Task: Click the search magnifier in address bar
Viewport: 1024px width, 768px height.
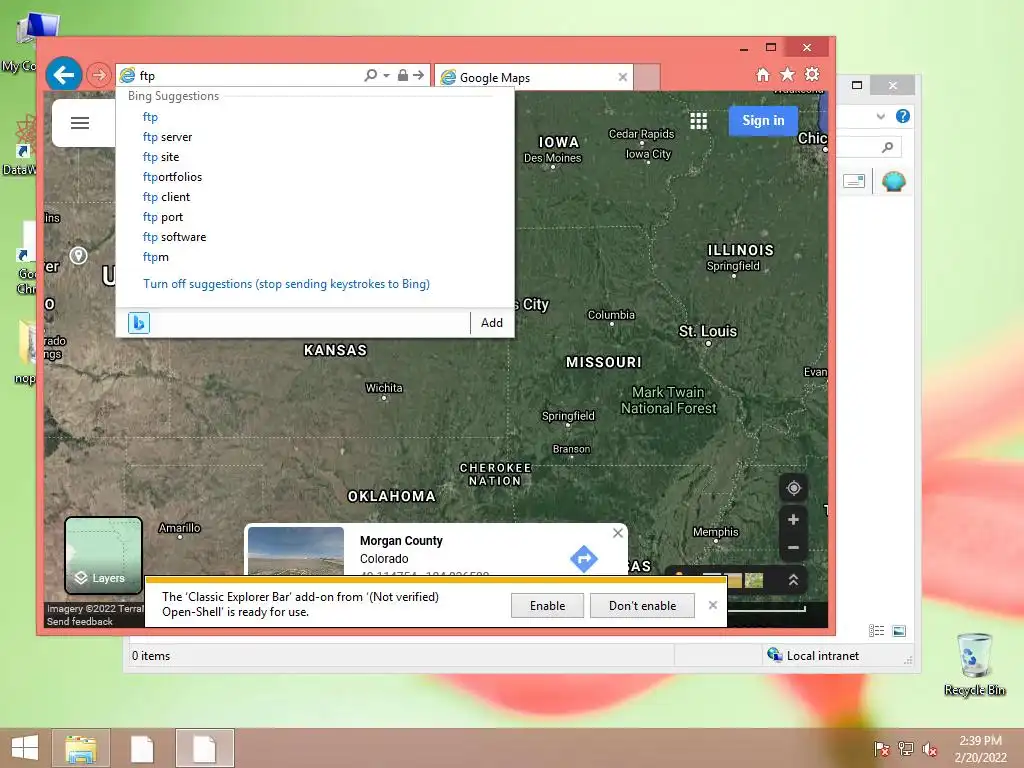Action: [x=370, y=75]
